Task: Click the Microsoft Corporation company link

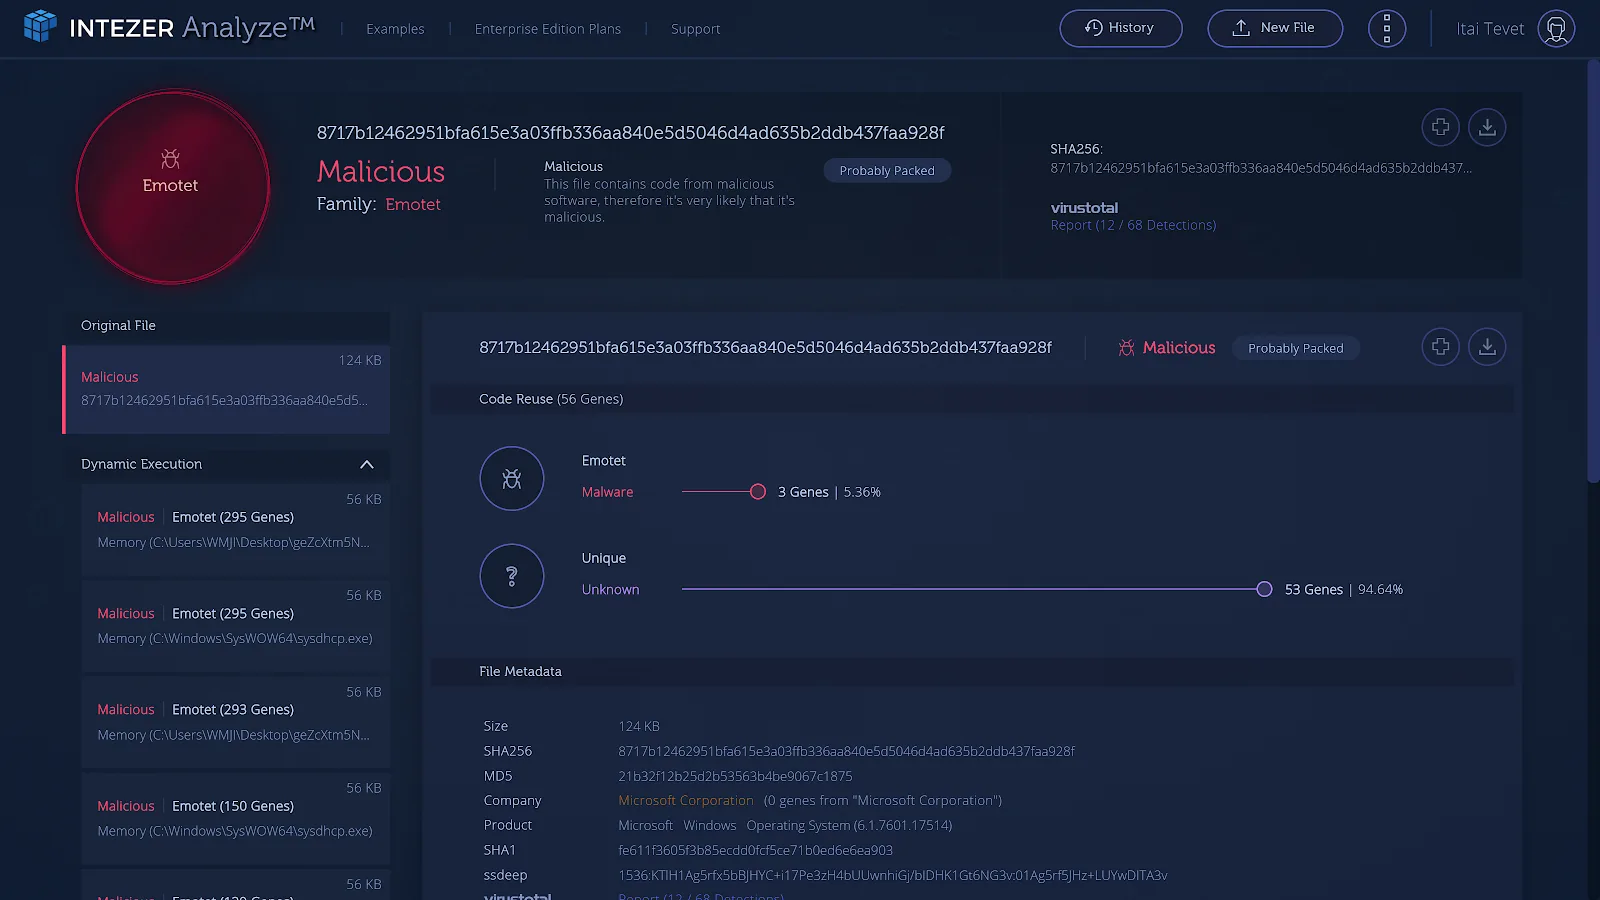Action: coord(686,801)
